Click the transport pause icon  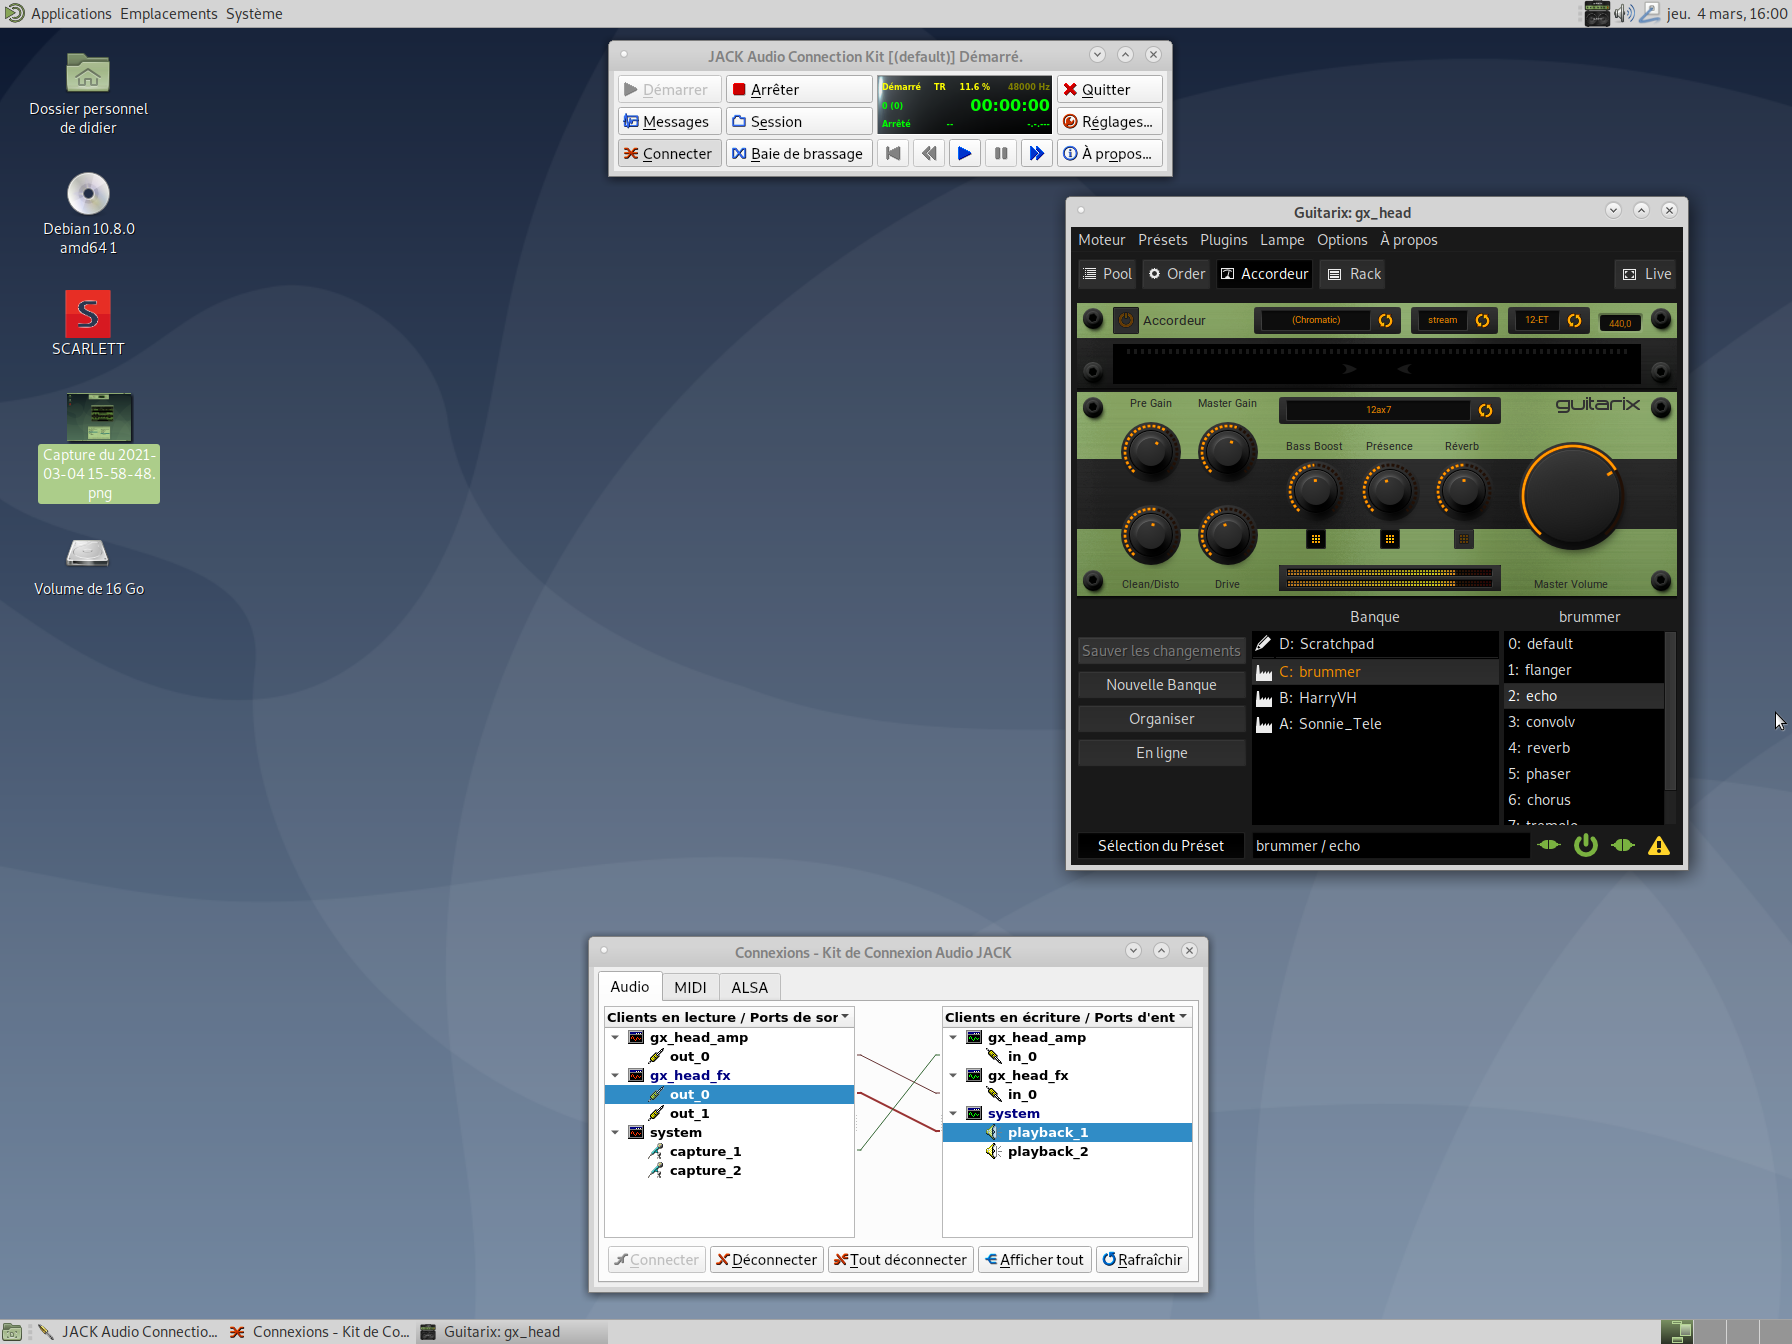tap(1000, 153)
